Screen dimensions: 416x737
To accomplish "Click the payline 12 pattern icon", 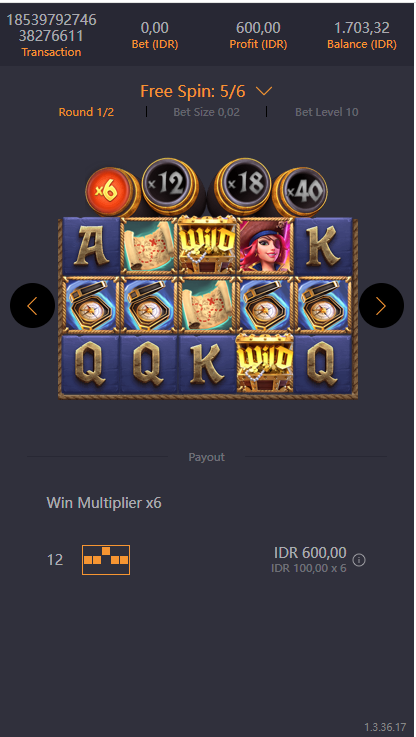I will [106, 560].
